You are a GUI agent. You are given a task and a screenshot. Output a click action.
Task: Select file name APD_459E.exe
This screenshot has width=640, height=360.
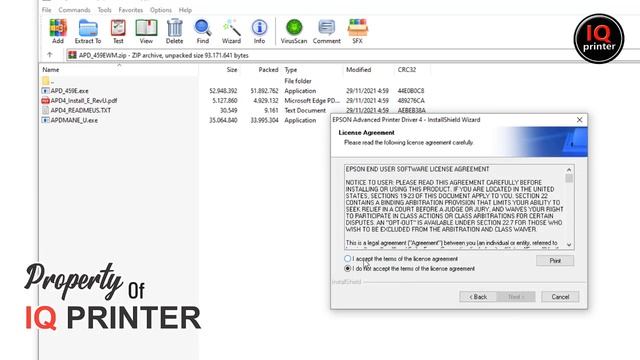[69, 91]
